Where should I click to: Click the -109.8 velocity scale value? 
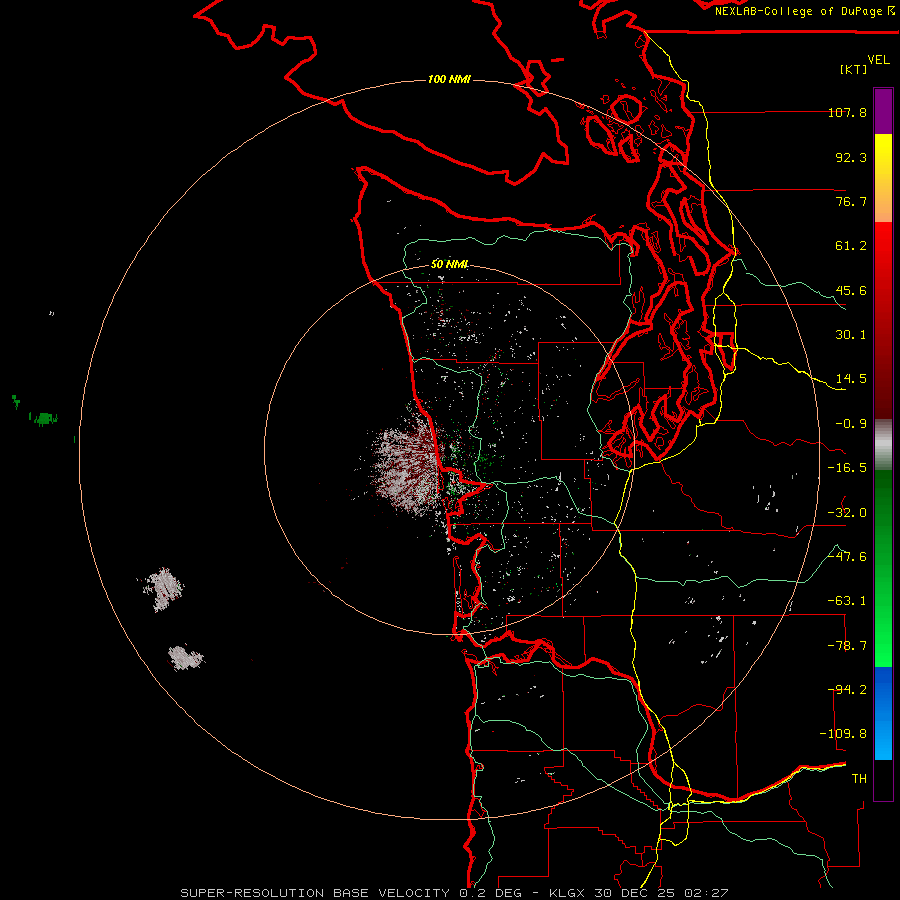(x=843, y=734)
